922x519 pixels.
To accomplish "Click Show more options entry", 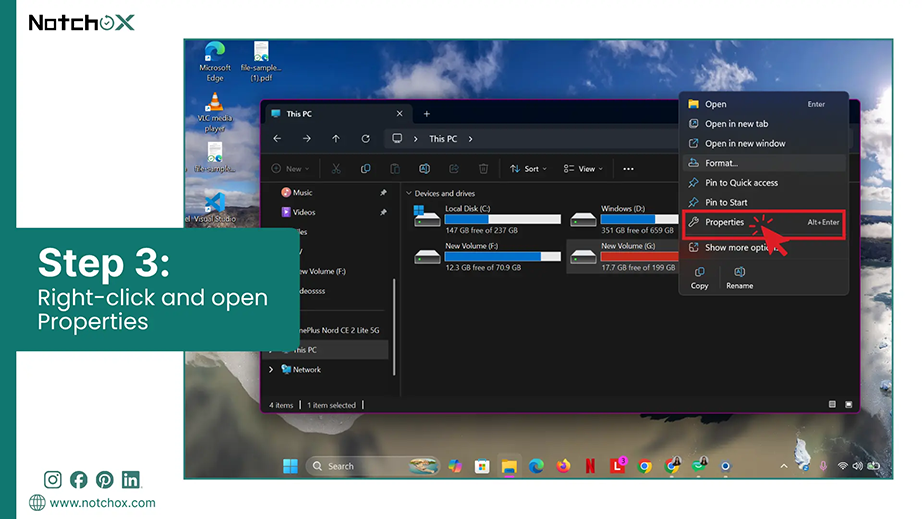I will (x=764, y=247).
